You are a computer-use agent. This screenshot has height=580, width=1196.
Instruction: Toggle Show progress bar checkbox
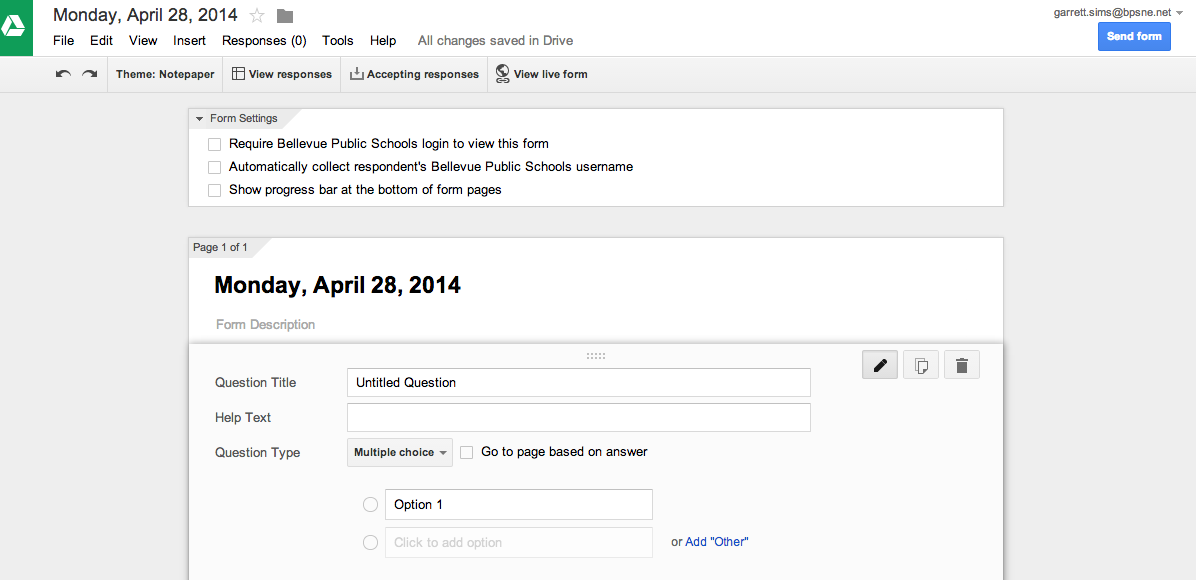click(x=214, y=190)
